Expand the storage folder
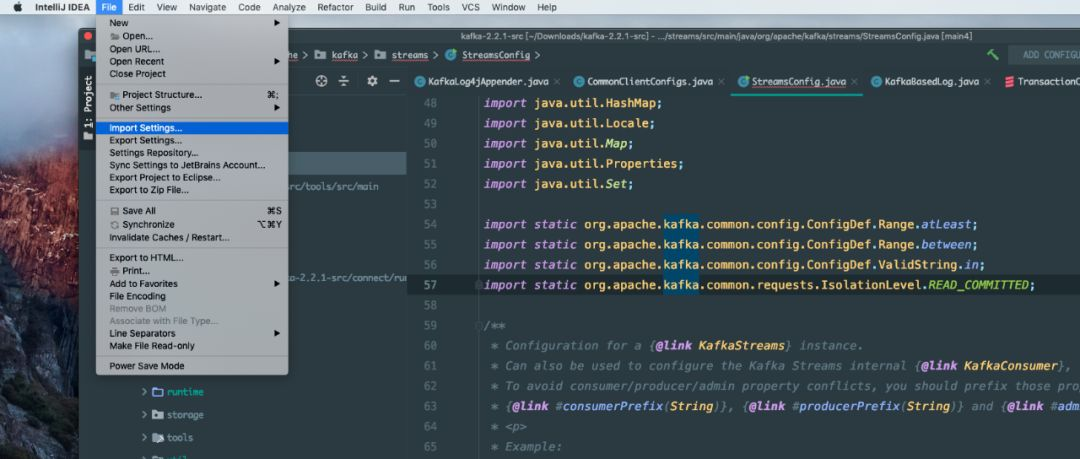The width and height of the screenshot is (1080, 459). [145, 415]
